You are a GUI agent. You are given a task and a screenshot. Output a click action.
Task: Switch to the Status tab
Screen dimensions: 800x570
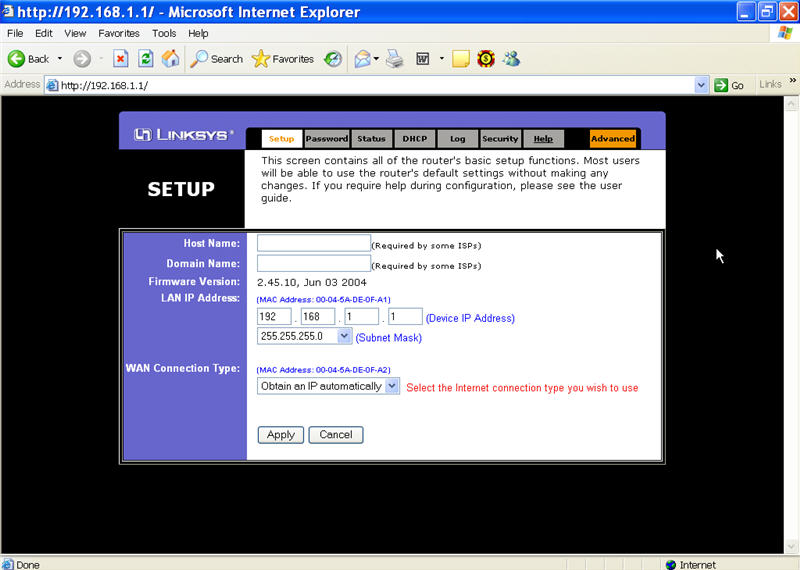[371, 138]
